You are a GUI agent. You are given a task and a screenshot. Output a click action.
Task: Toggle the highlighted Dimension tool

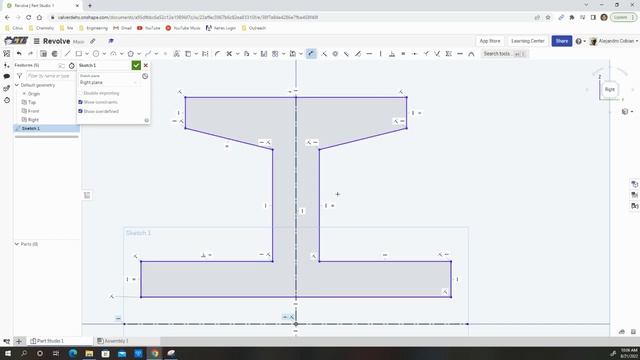(311, 53)
